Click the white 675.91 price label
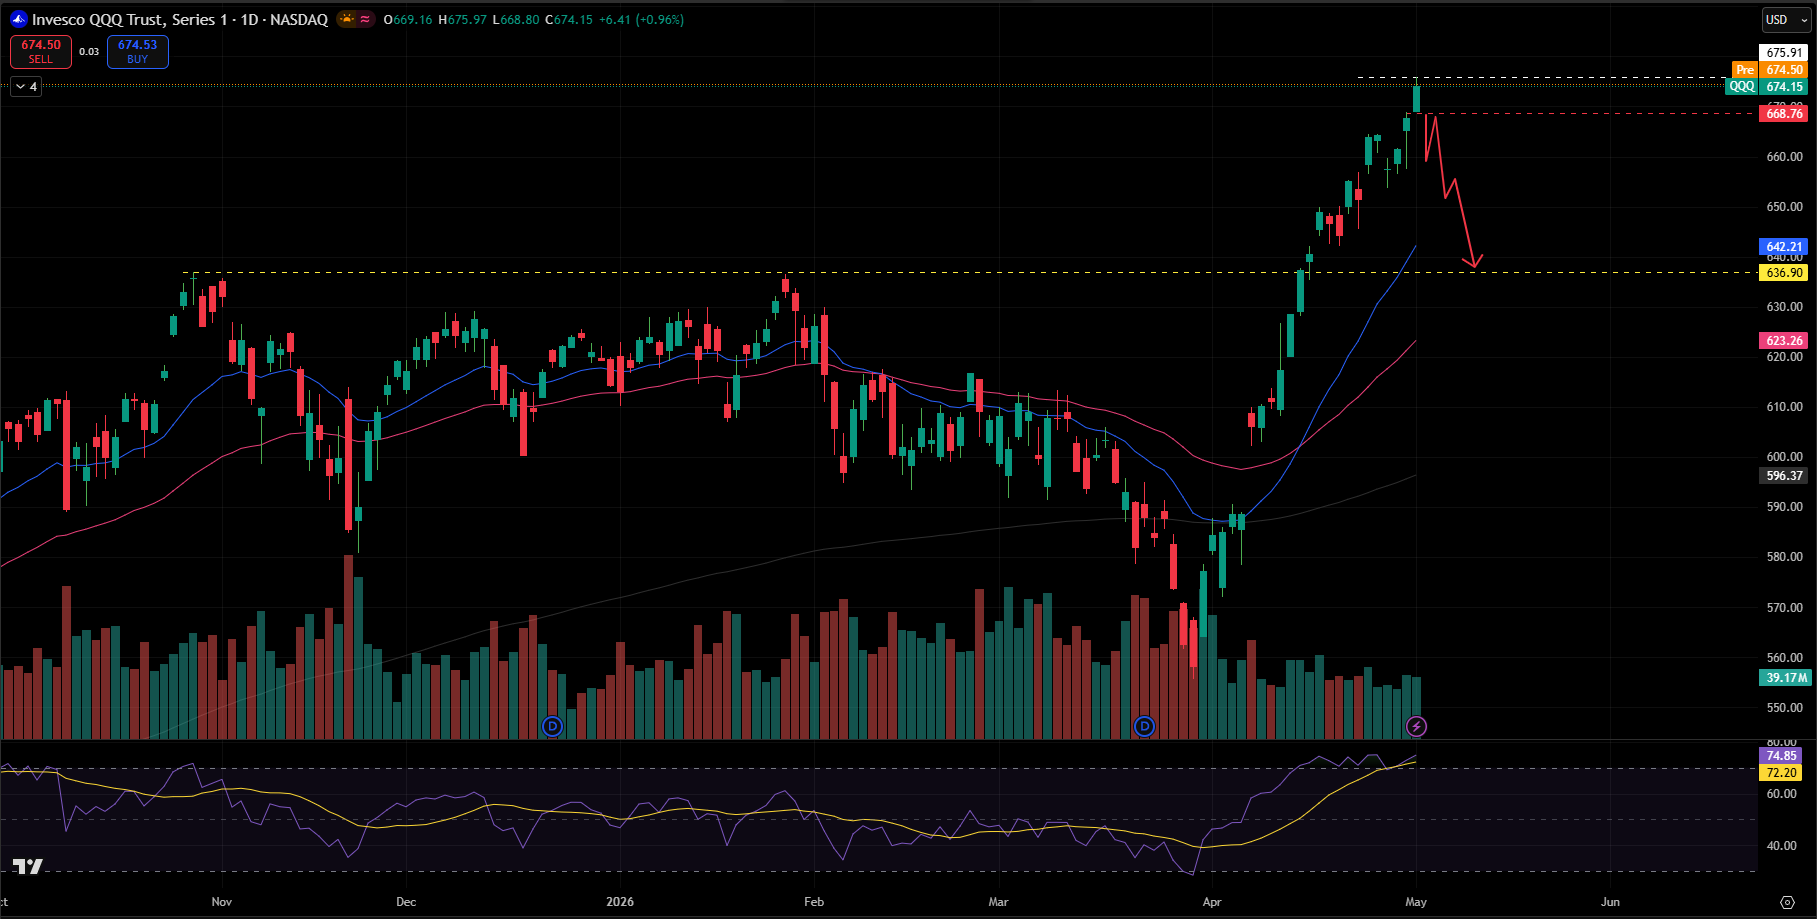This screenshot has height=919, width=1817. coord(1784,53)
